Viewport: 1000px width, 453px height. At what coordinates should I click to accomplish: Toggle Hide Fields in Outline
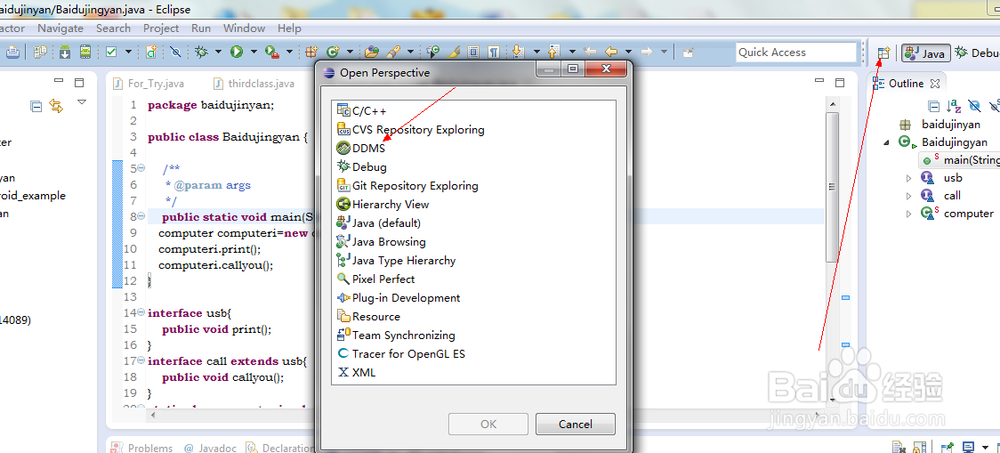[974, 106]
